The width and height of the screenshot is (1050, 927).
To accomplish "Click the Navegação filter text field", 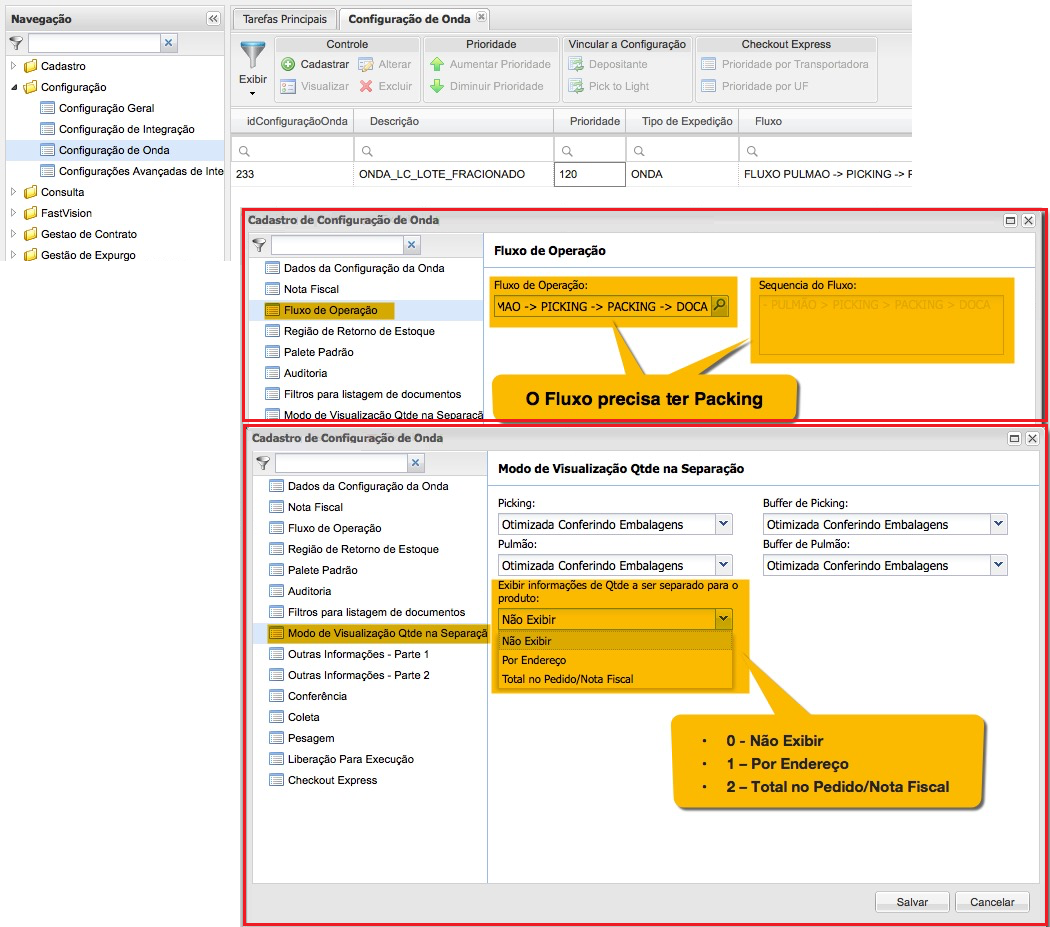I will [x=94, y=44].
